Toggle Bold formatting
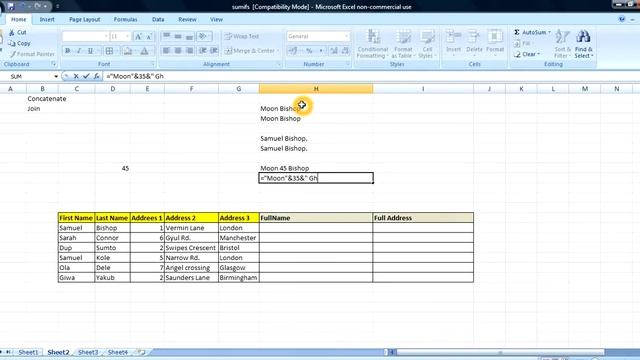640x360 pixels. 67,51
